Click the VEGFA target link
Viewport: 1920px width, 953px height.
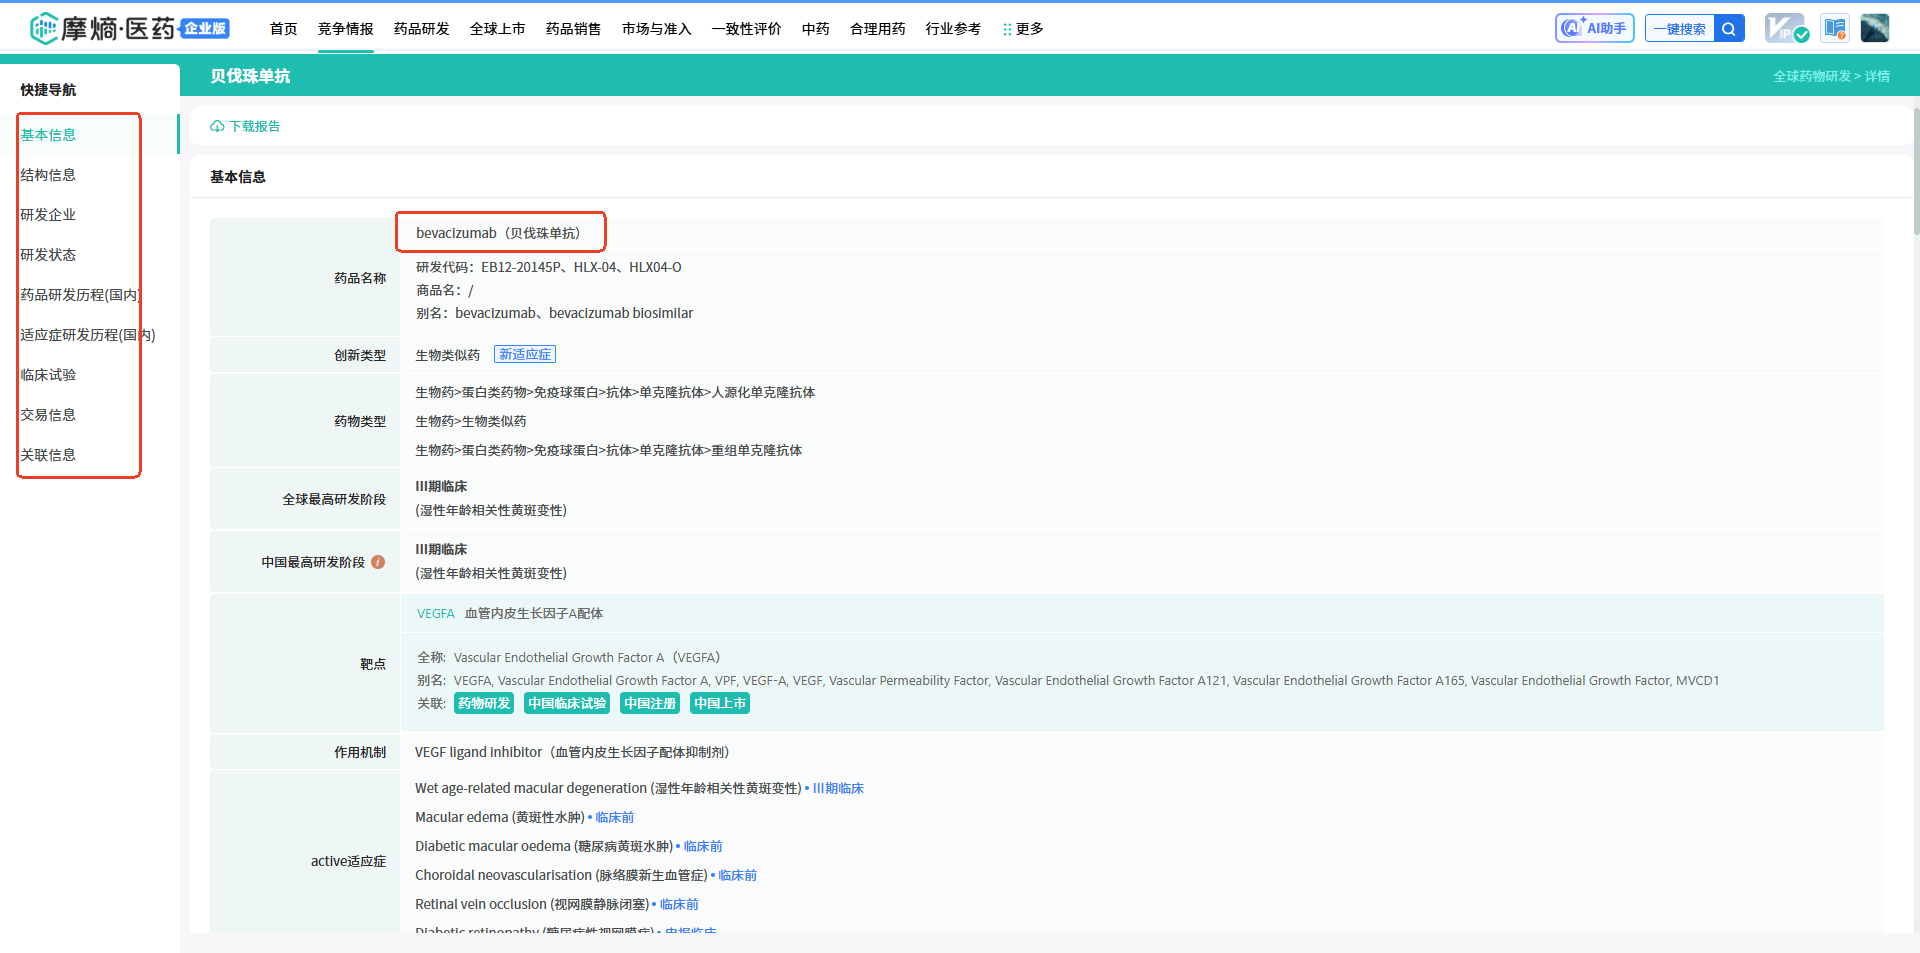pyautogui.click(x=436, y=614)
